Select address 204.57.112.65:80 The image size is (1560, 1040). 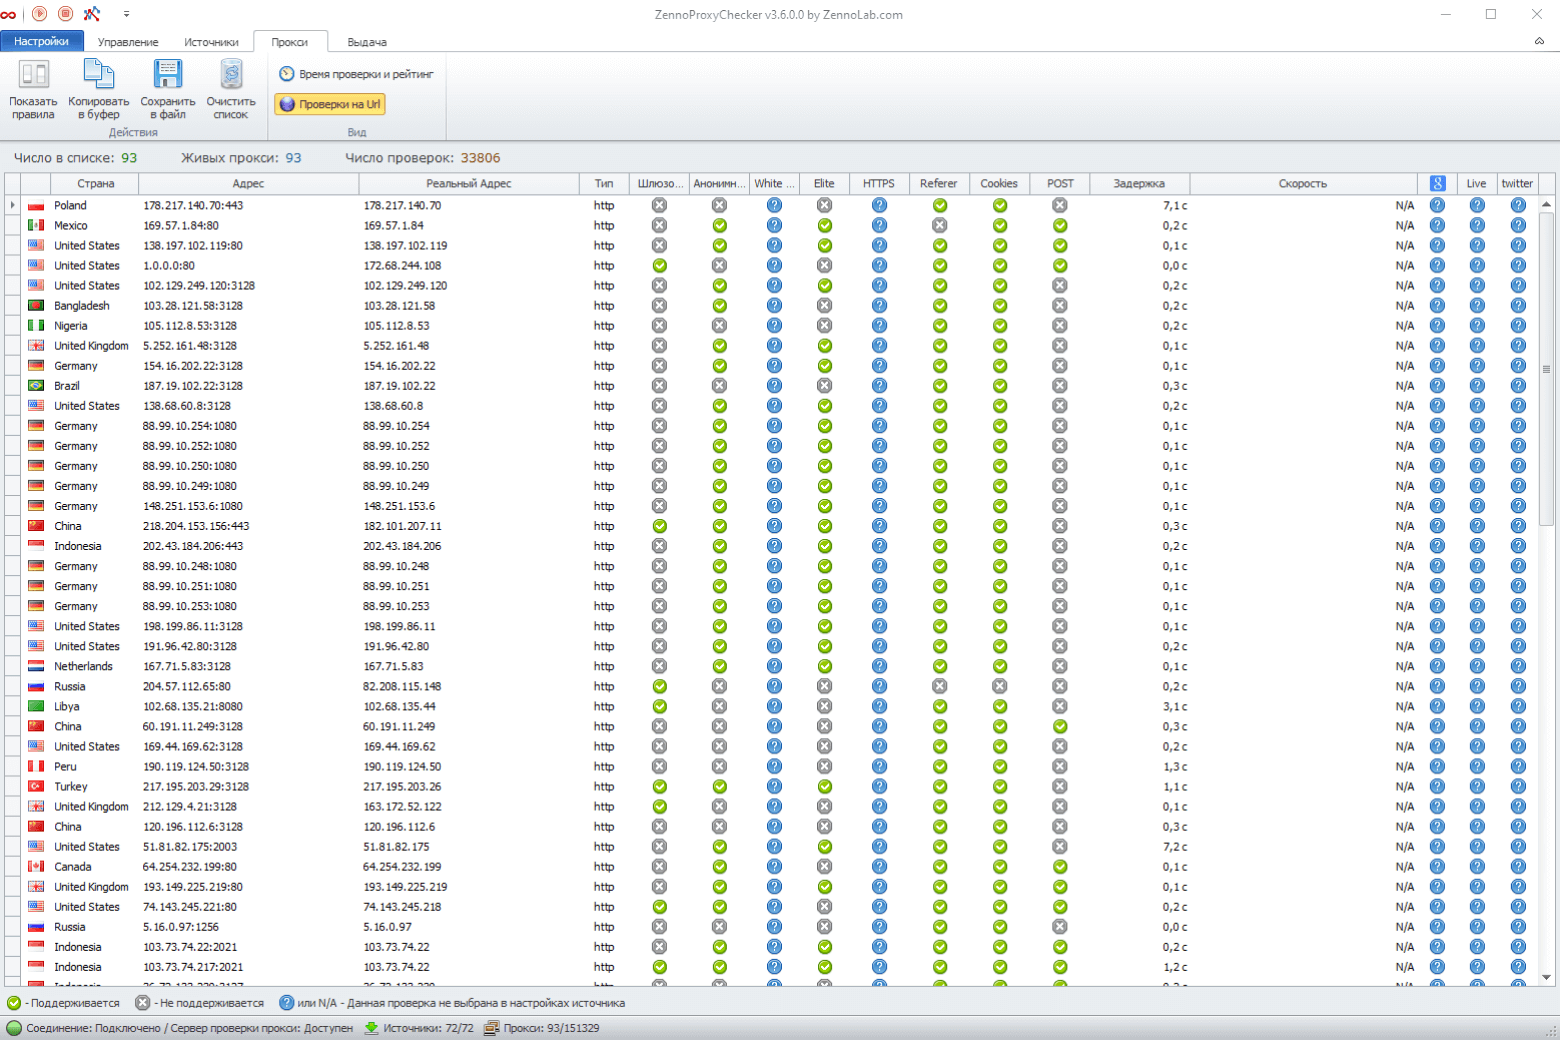(x=187, y=686)
